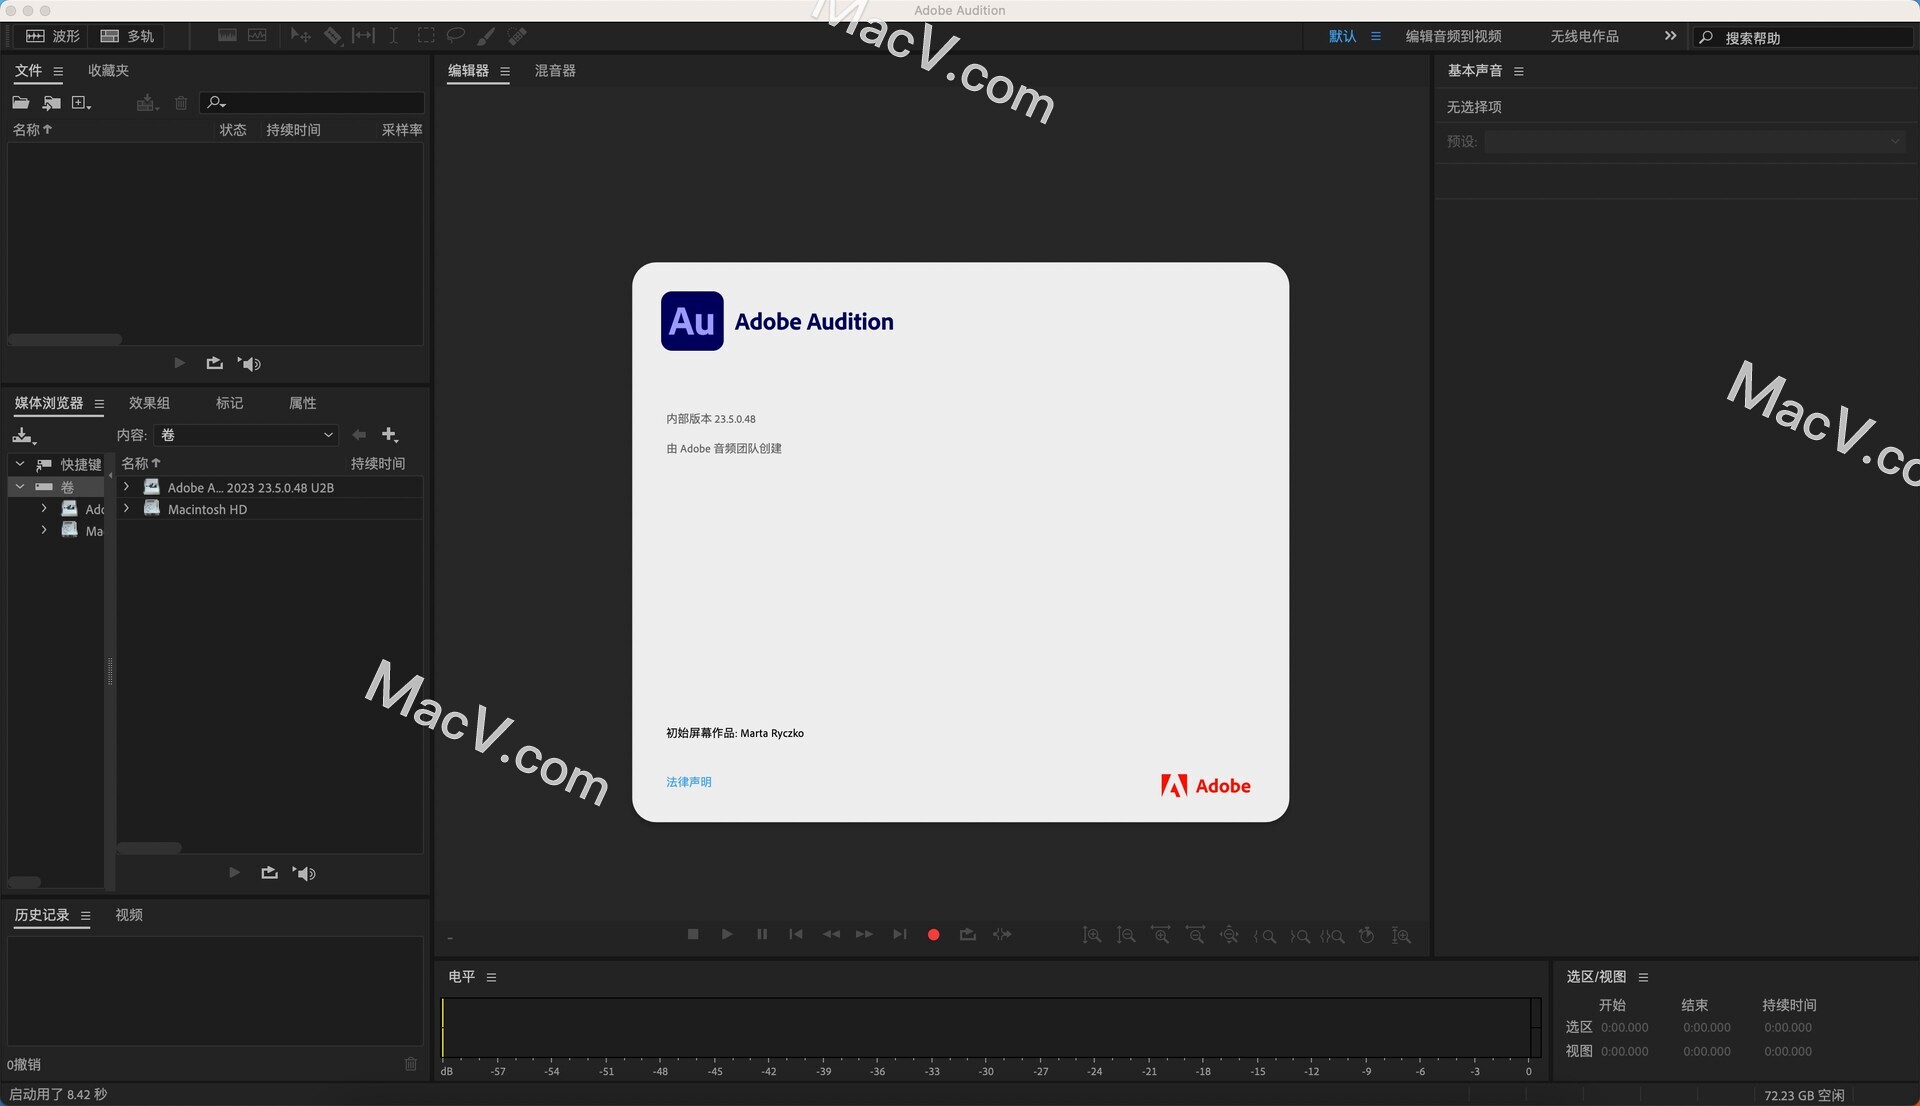Click Play in Media Browser preview controls

pos(234,873)
